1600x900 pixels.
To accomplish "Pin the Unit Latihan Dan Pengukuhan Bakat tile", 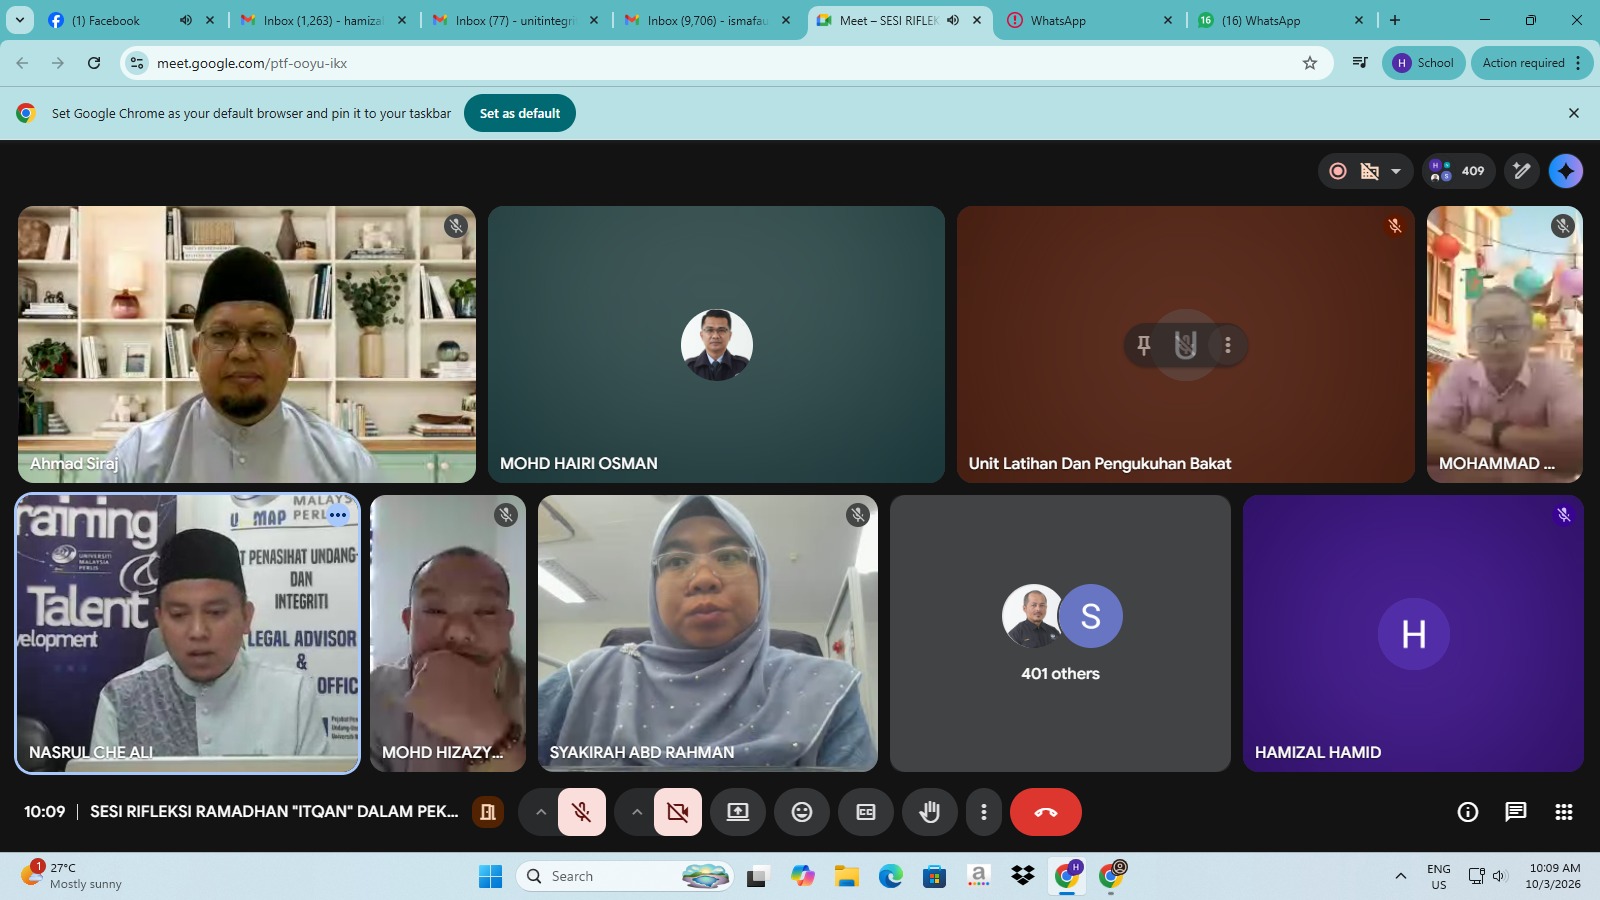I will (x=1144, y=345).
